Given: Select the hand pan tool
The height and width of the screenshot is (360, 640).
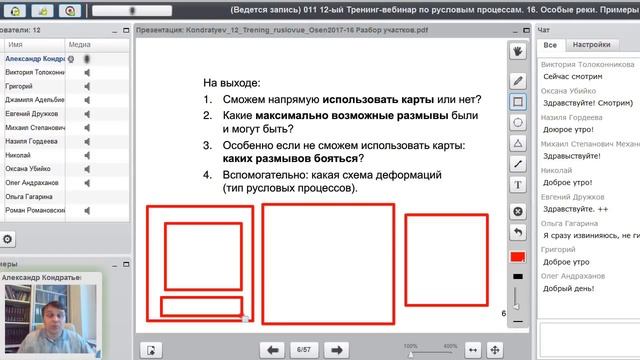Looking at the screenshot, I should click(518, 51).
